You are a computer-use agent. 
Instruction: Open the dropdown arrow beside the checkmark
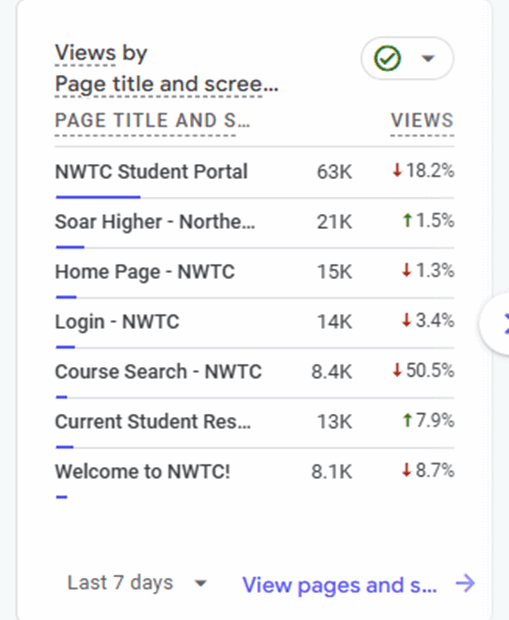(x=428, y=59)
